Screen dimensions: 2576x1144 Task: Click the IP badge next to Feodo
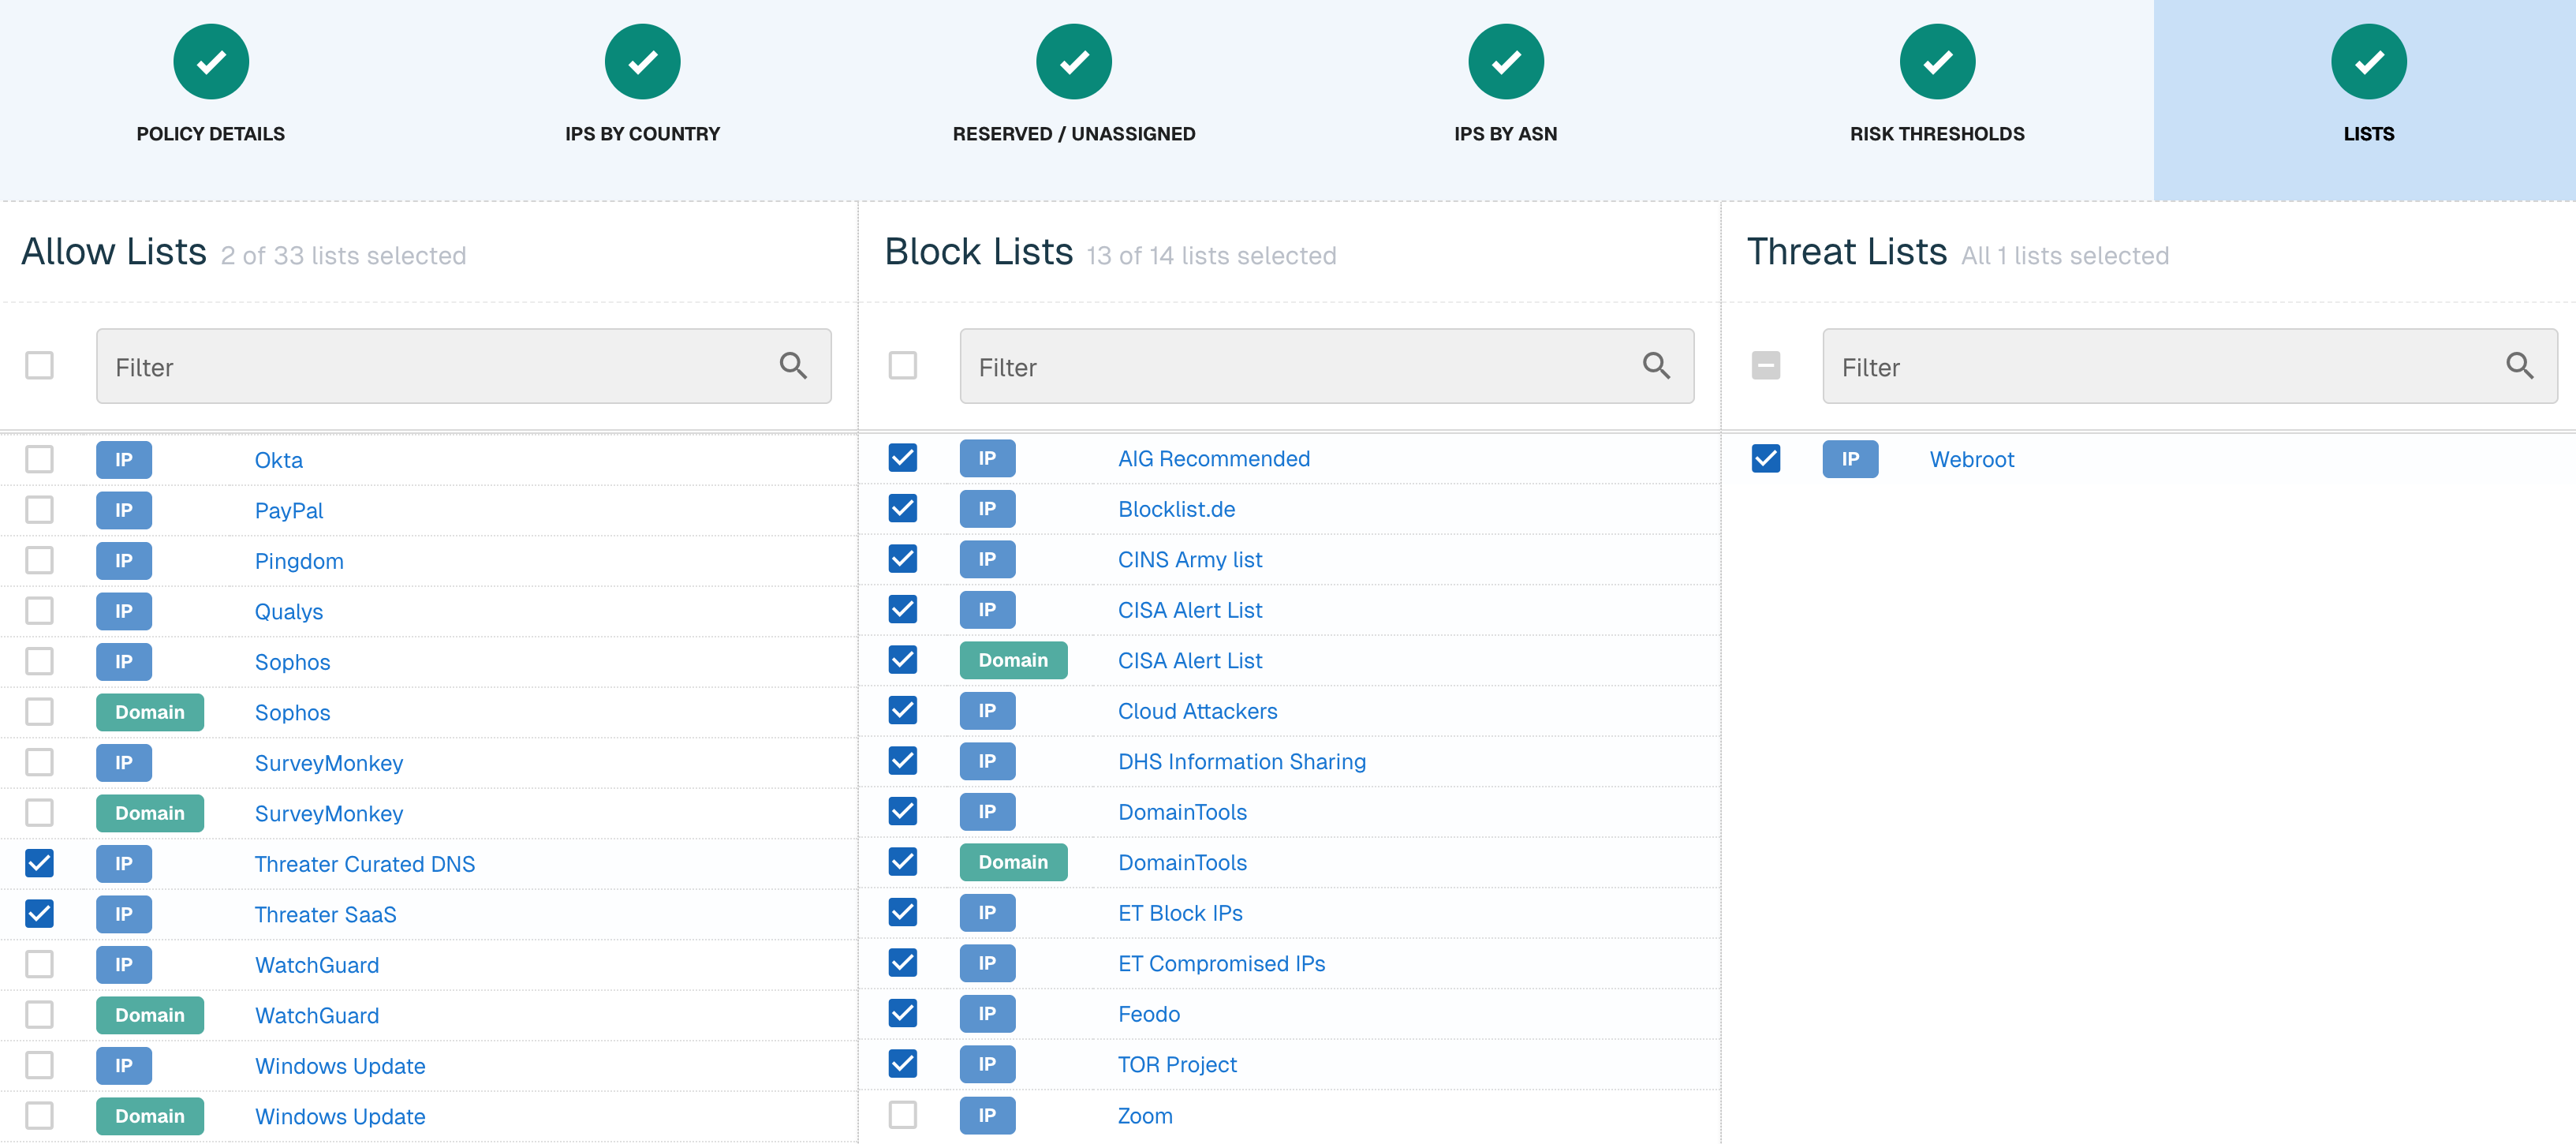pos(987,1014)
